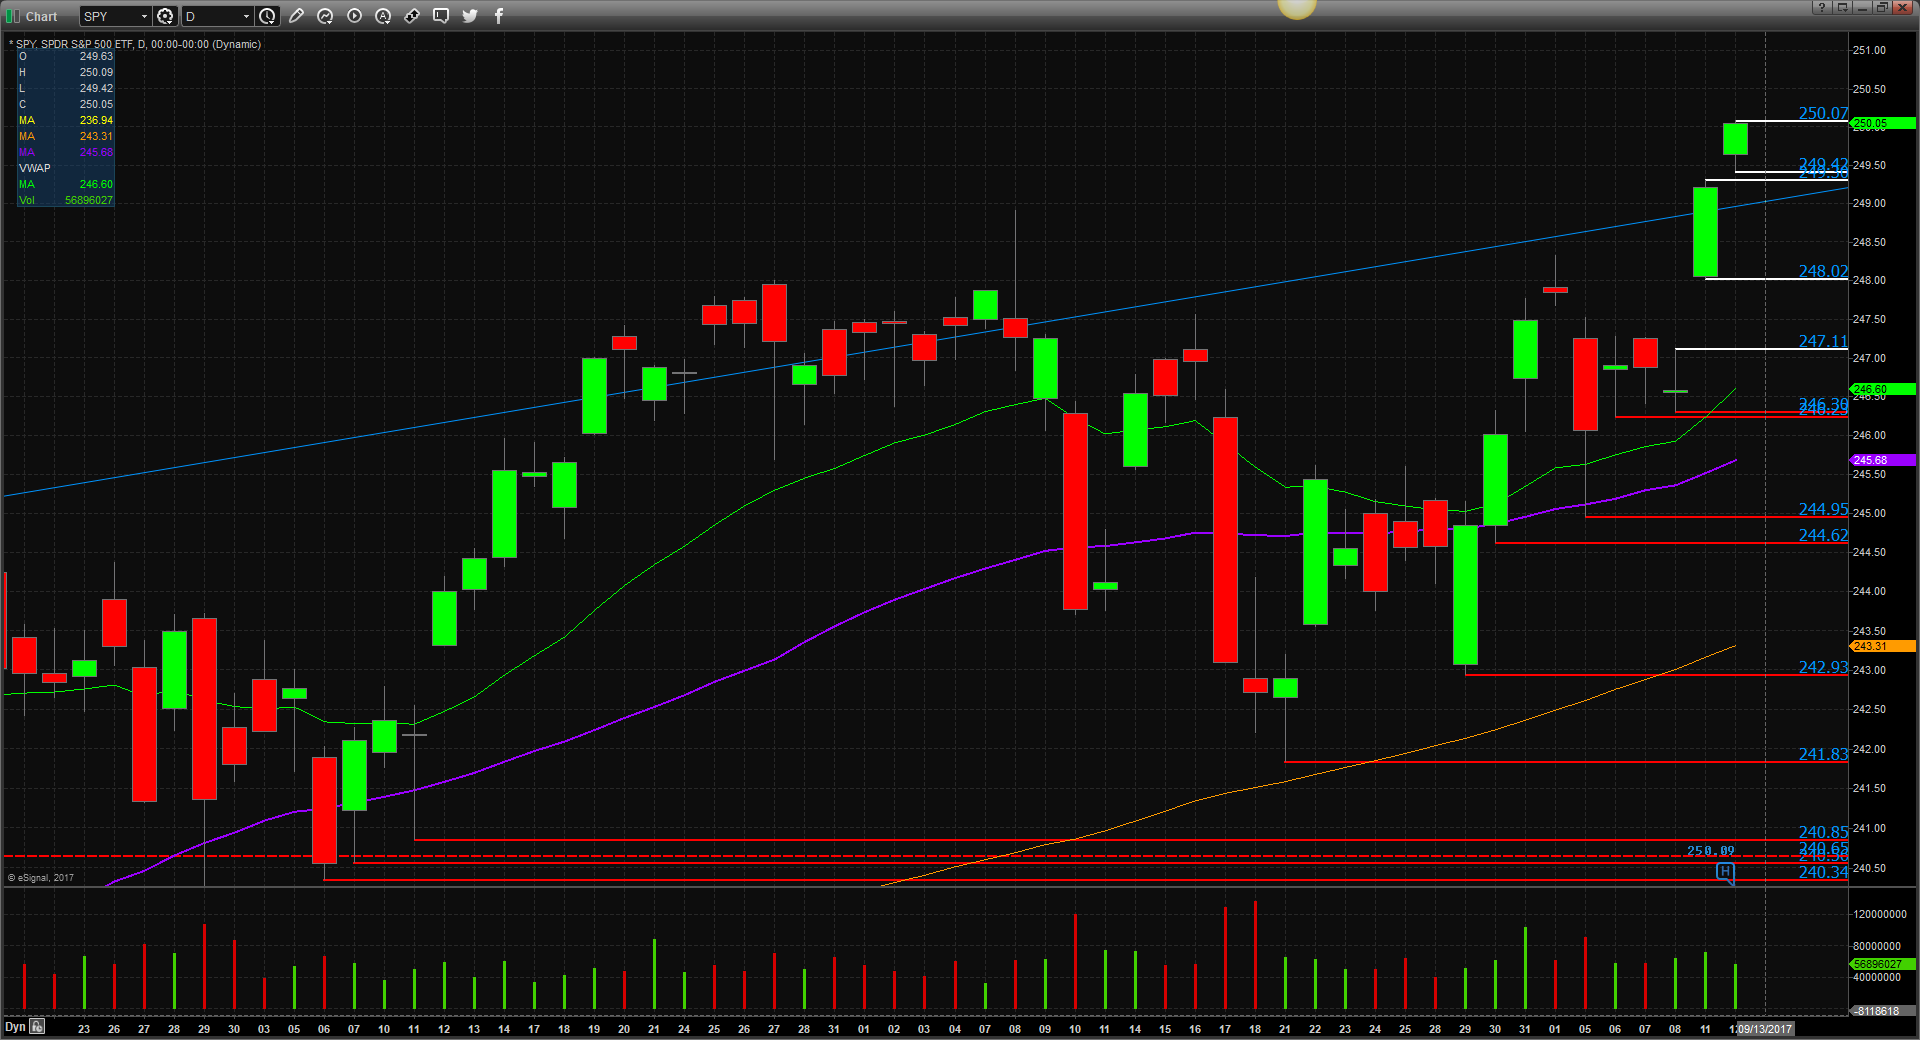This screenshot has height=1040, width=1920.
Task: Open the SPY symbol dropdown
Action: click(143, 16)
